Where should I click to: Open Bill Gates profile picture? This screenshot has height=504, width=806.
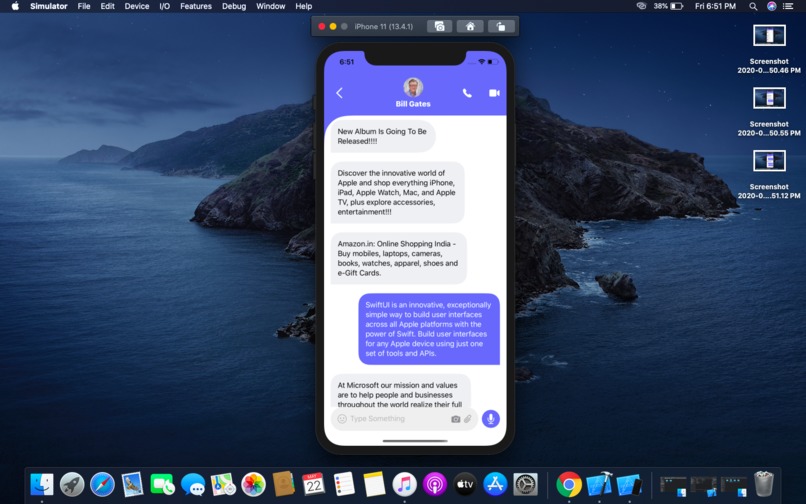(x=413, y=87)
